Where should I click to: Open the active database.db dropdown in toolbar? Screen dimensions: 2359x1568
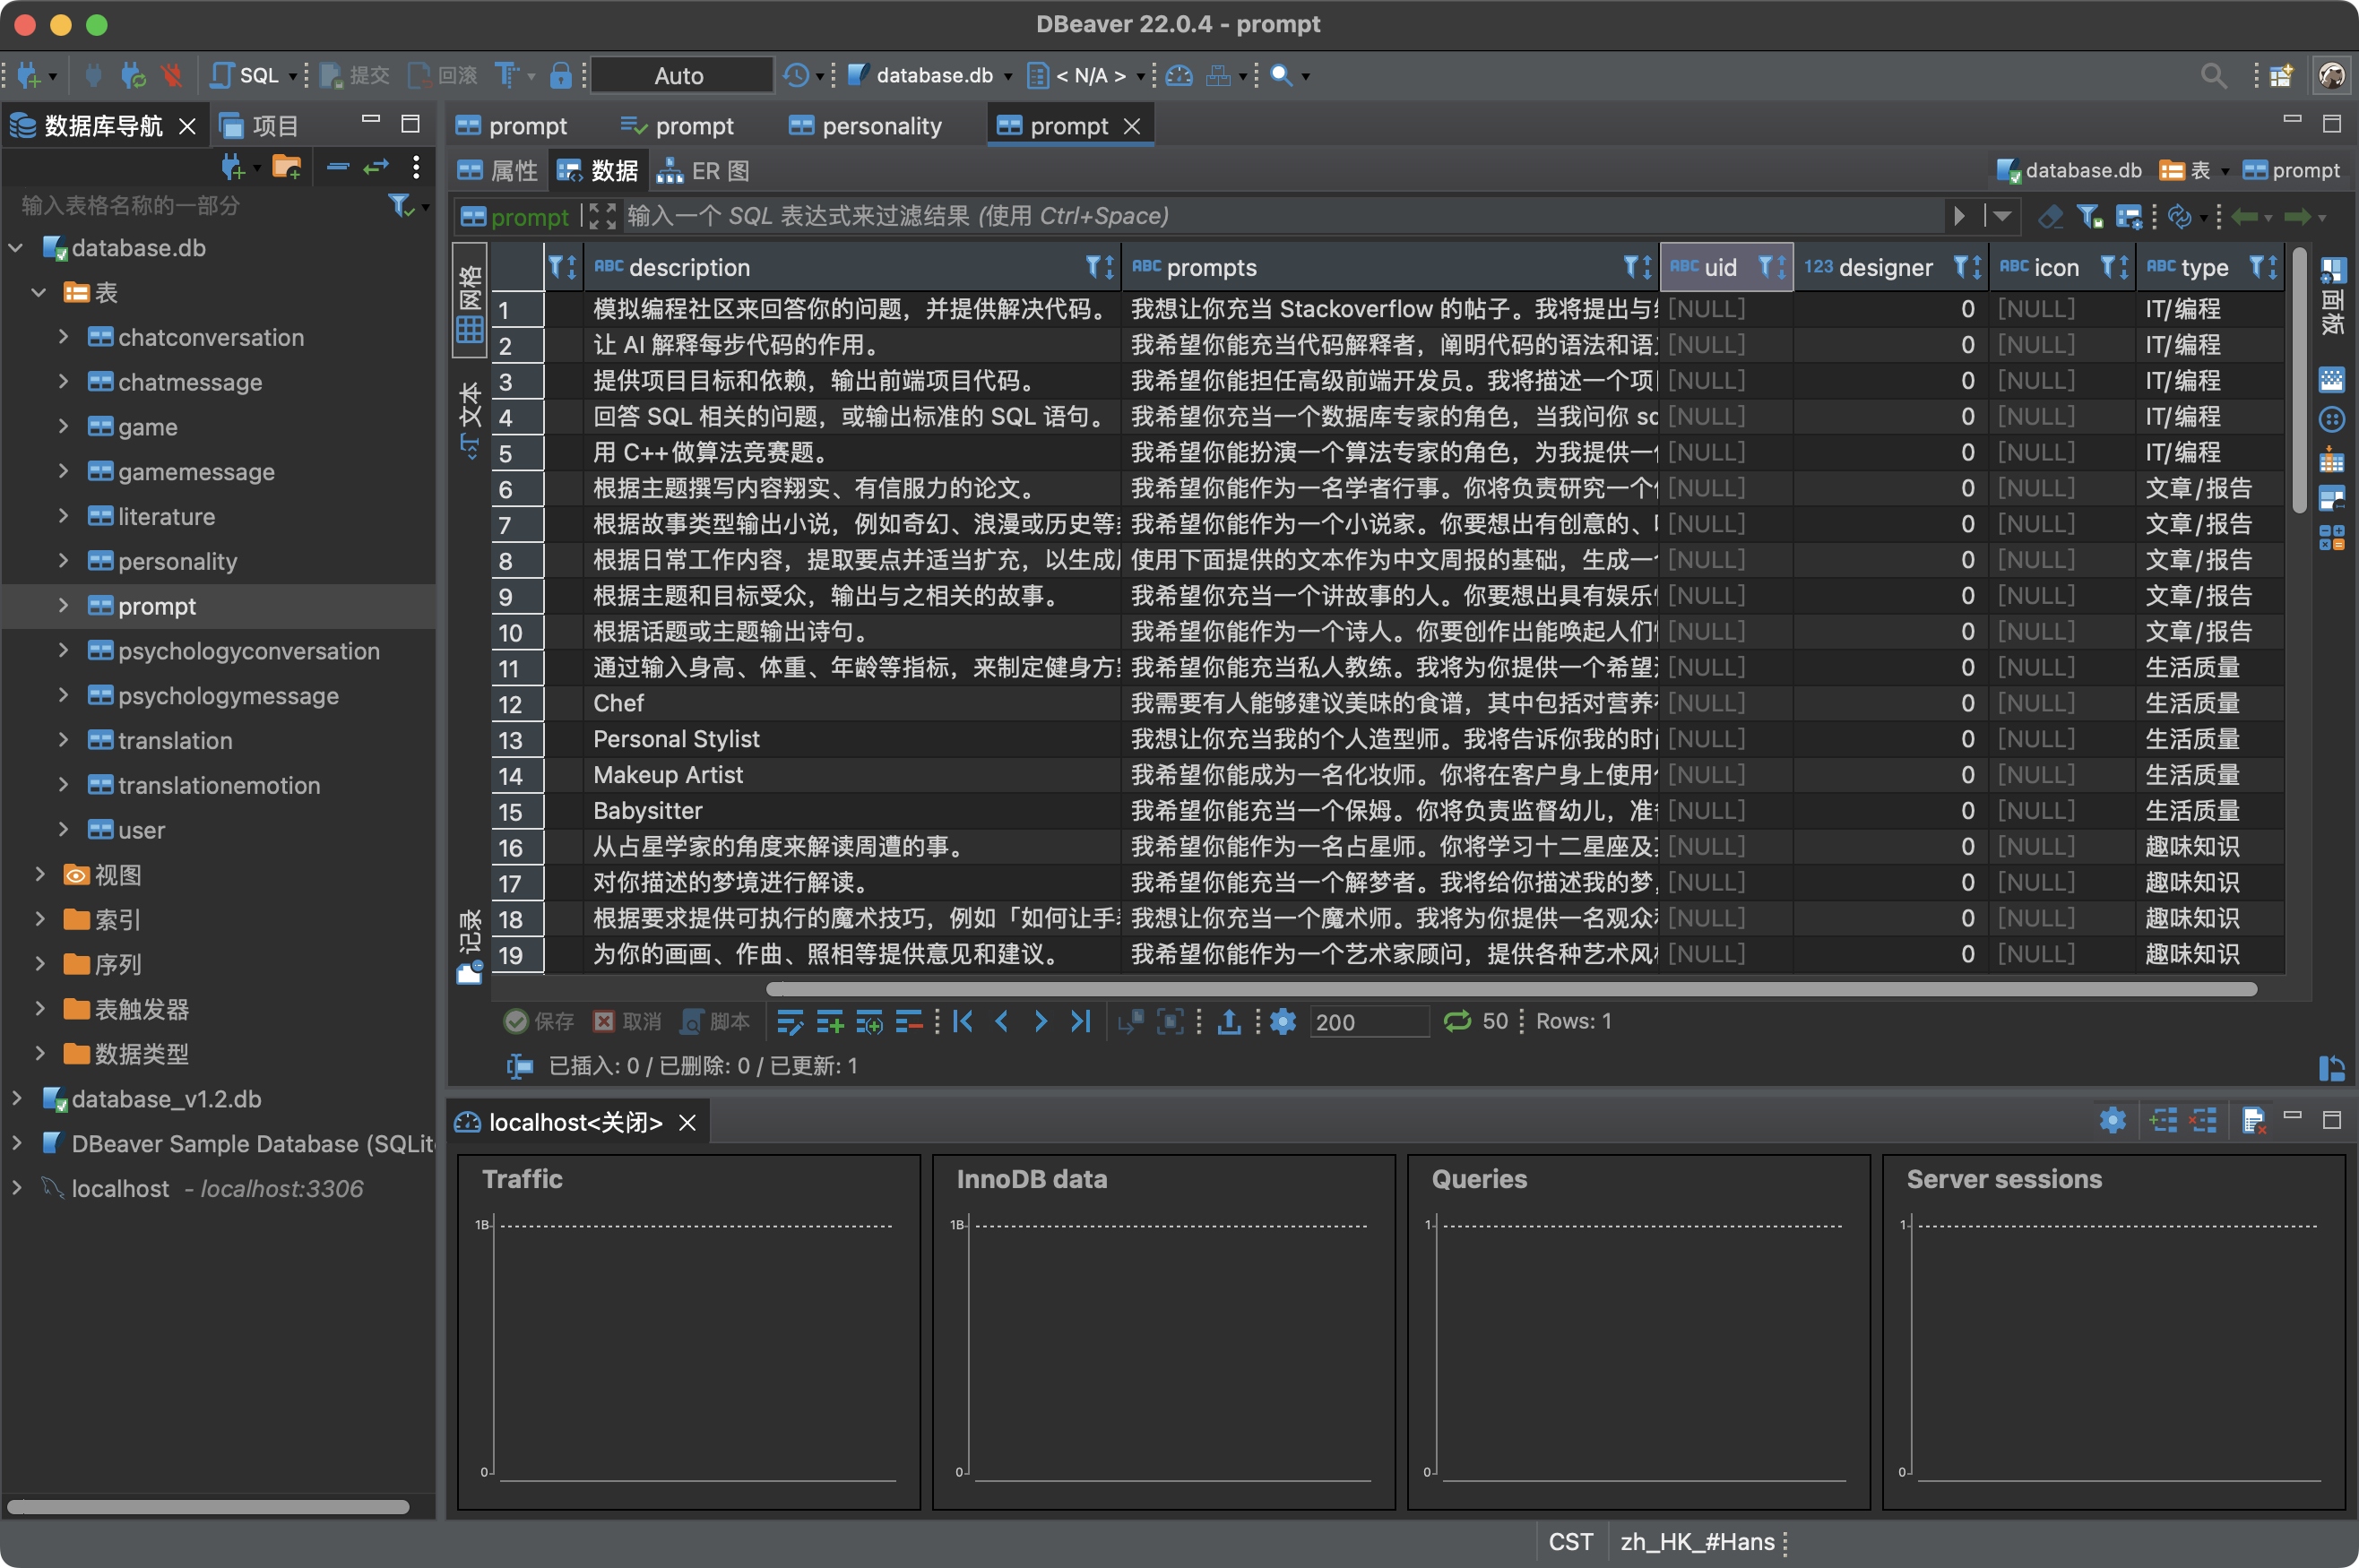[x=931, y=75]
